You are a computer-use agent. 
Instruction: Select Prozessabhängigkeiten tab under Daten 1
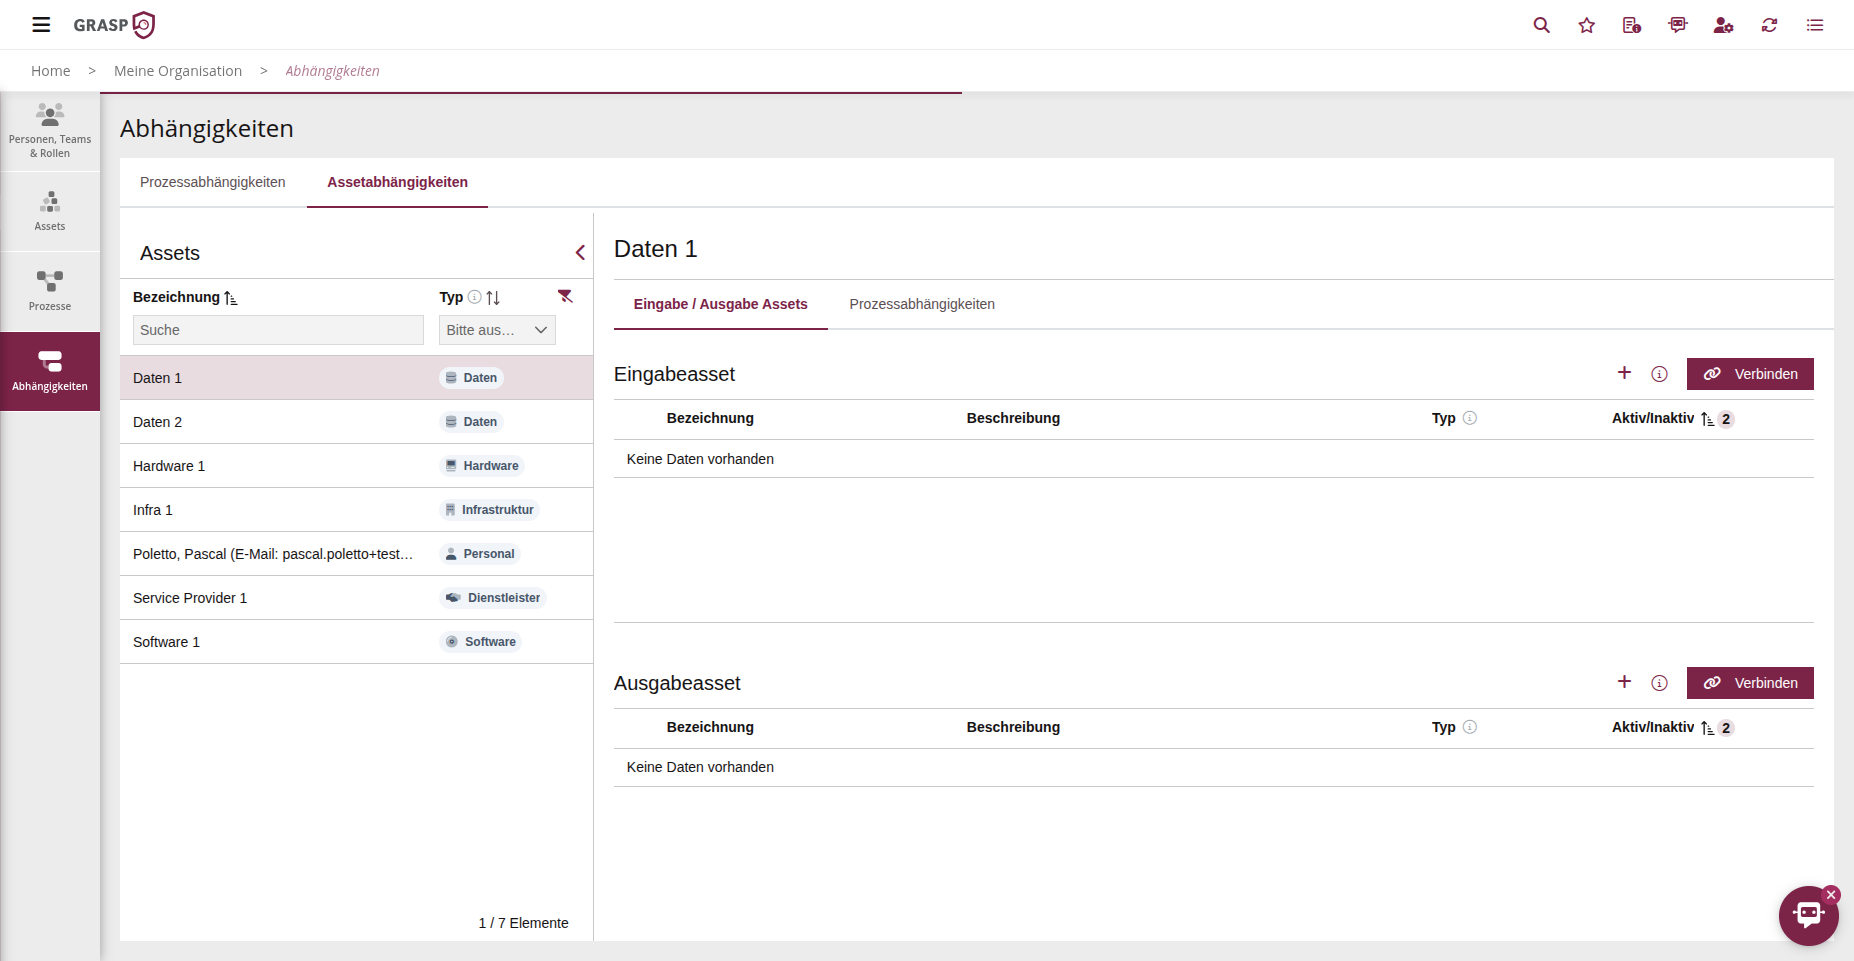pos(921,304)
